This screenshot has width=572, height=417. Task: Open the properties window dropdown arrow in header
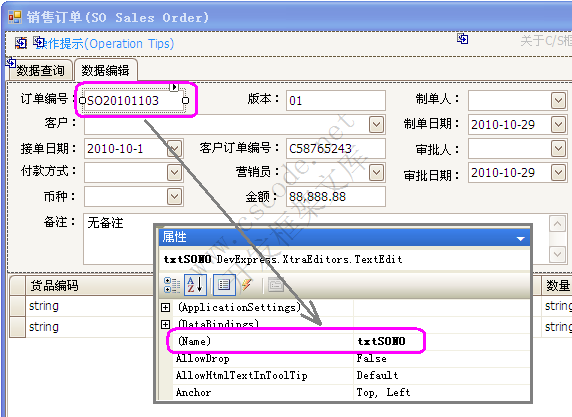pos(521,239)
